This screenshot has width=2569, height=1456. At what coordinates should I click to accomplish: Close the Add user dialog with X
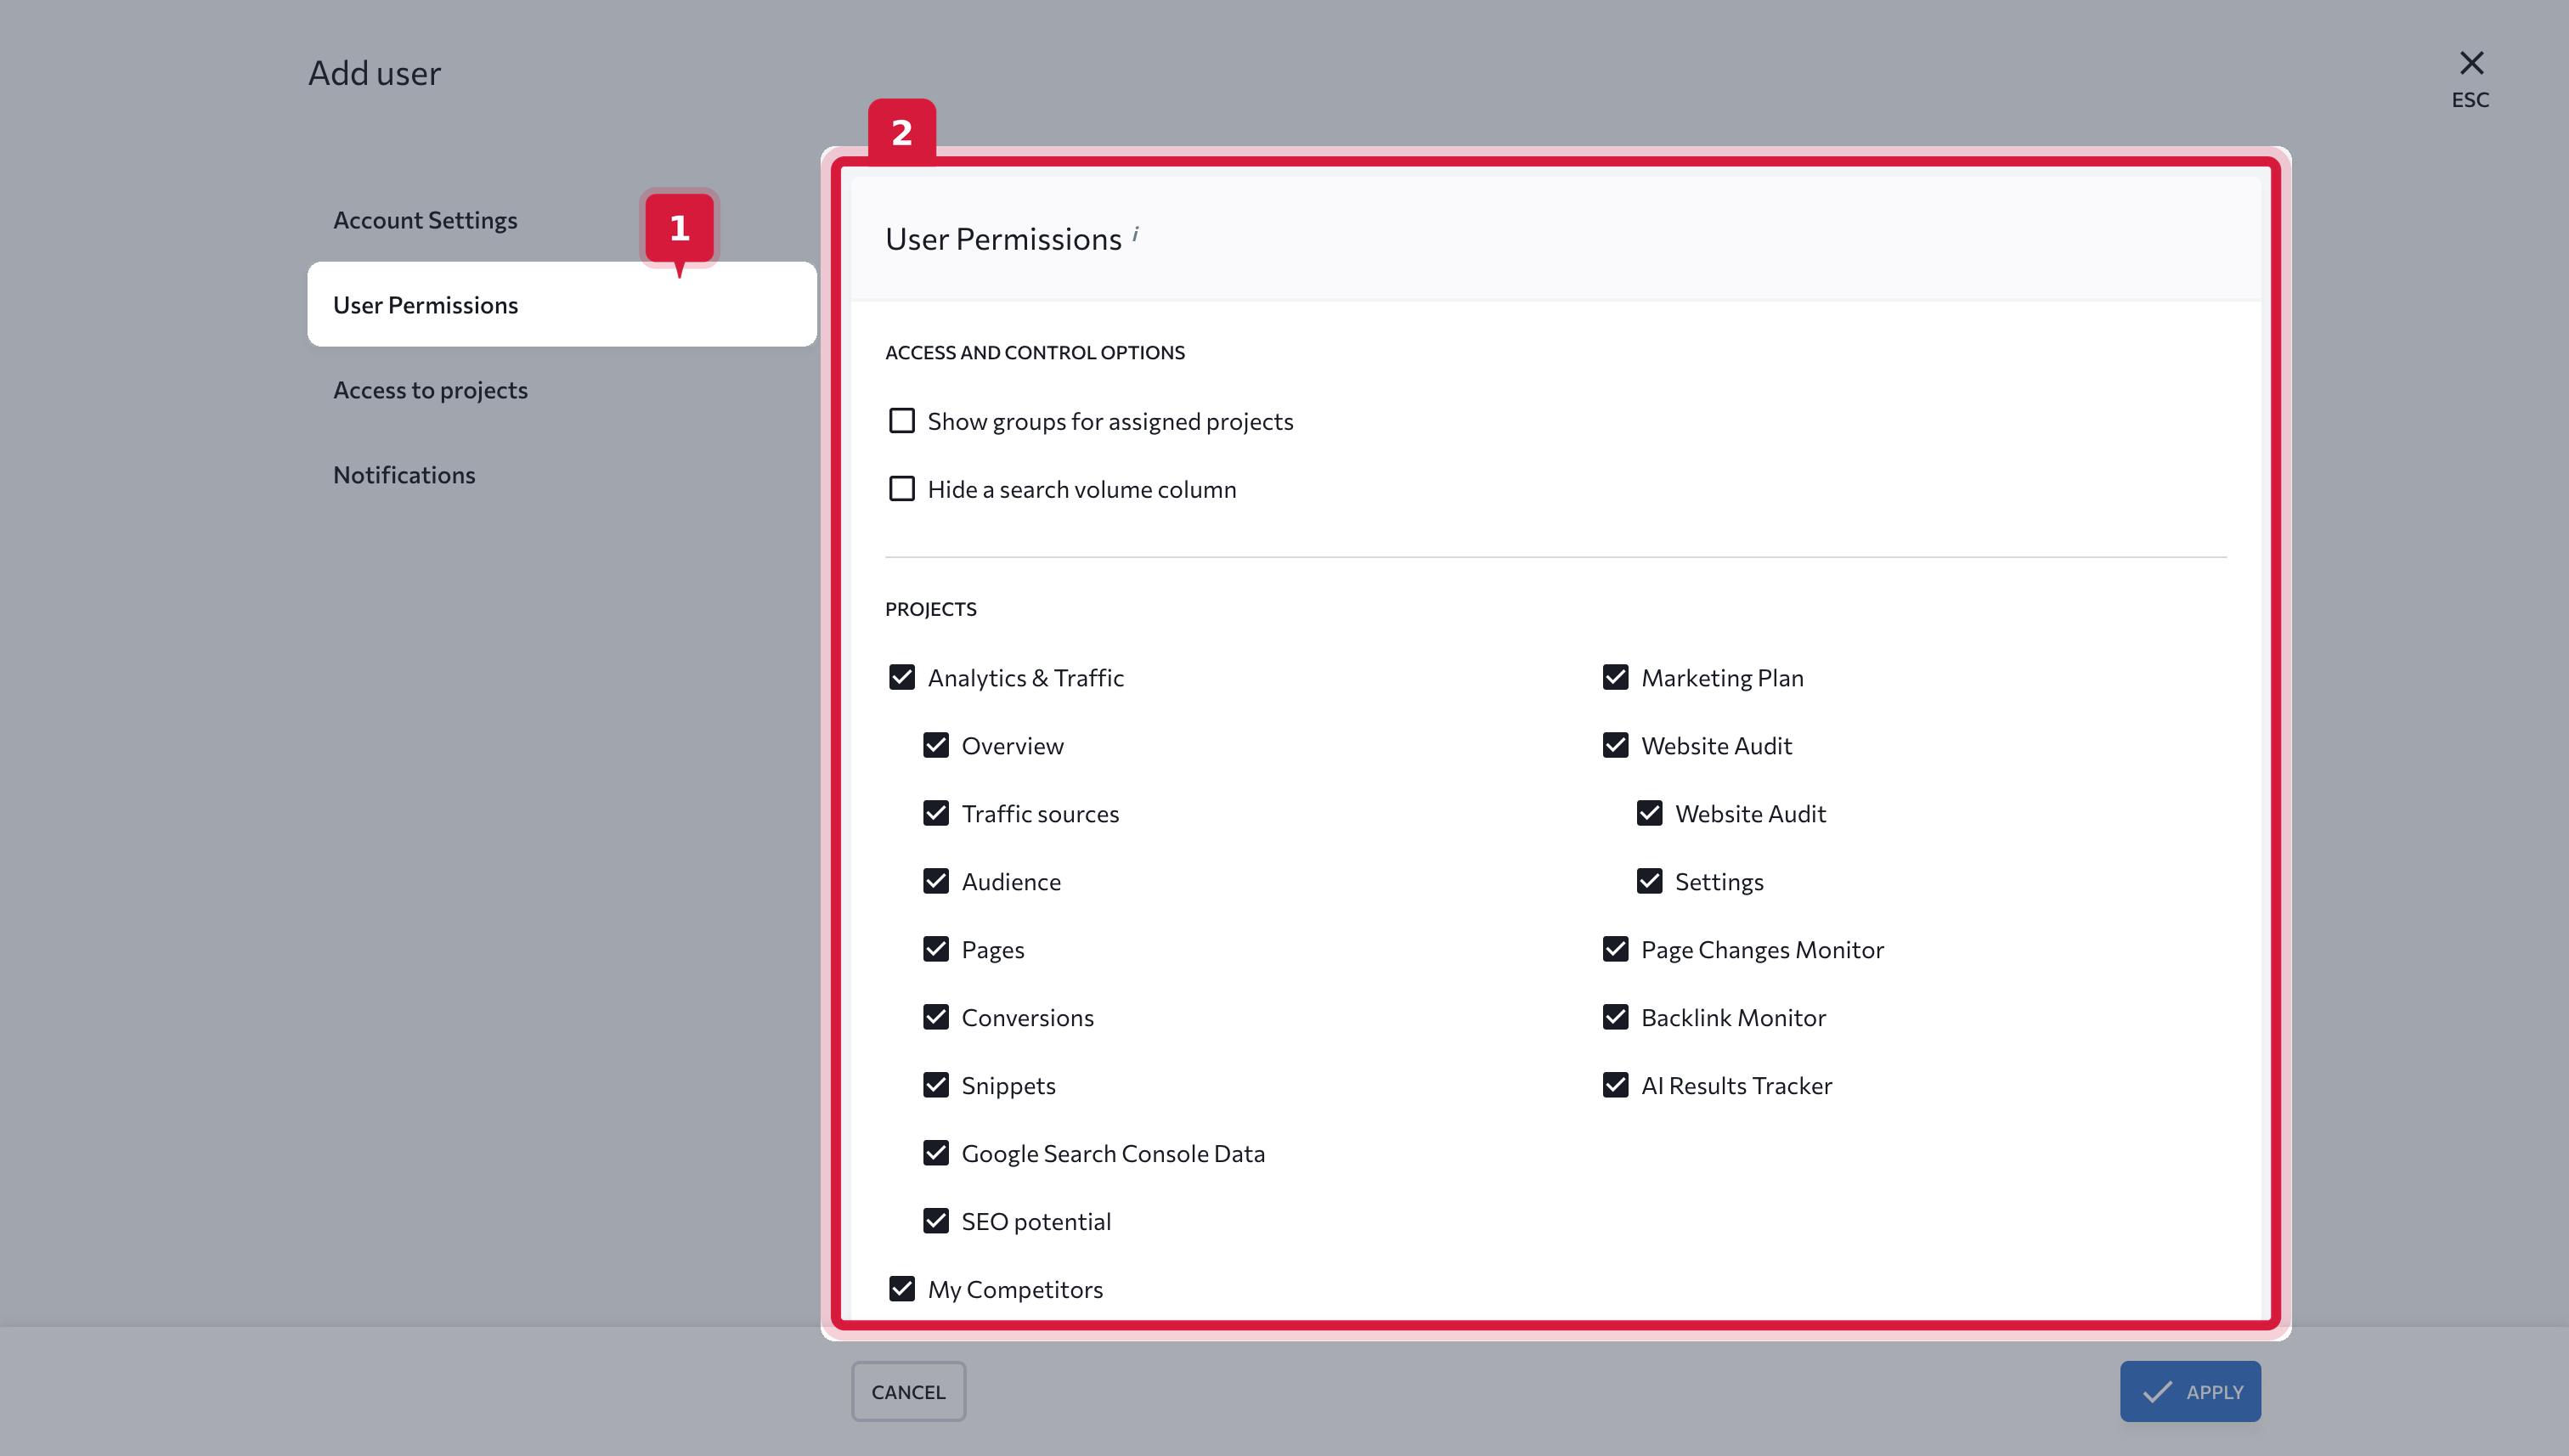[x=2471, y=63]
